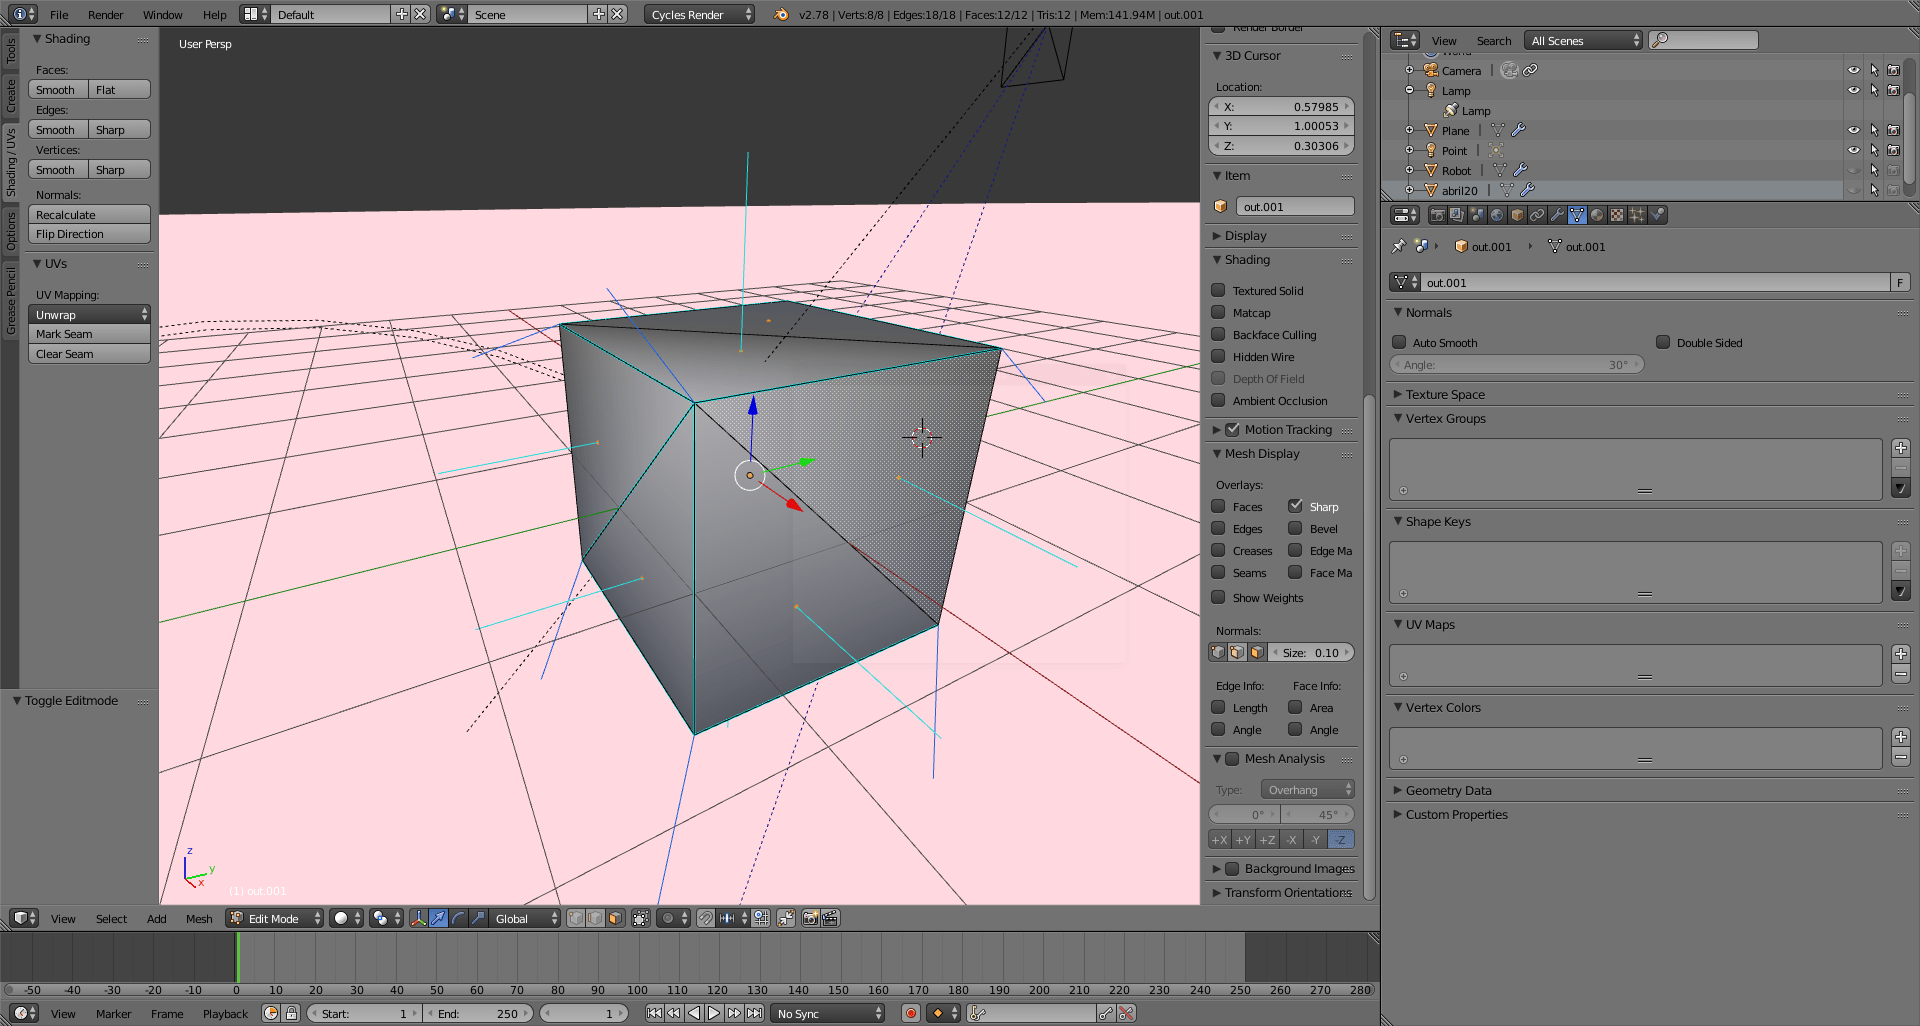Click the Recalculate normals button
Viewport: 1920px width, 1026px height.
coord(89,214)
